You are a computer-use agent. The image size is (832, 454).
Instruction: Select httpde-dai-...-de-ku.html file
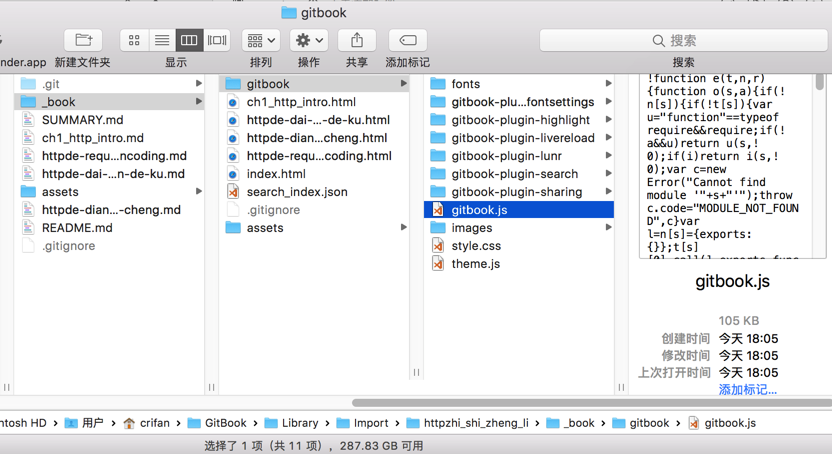click(314, 120)
